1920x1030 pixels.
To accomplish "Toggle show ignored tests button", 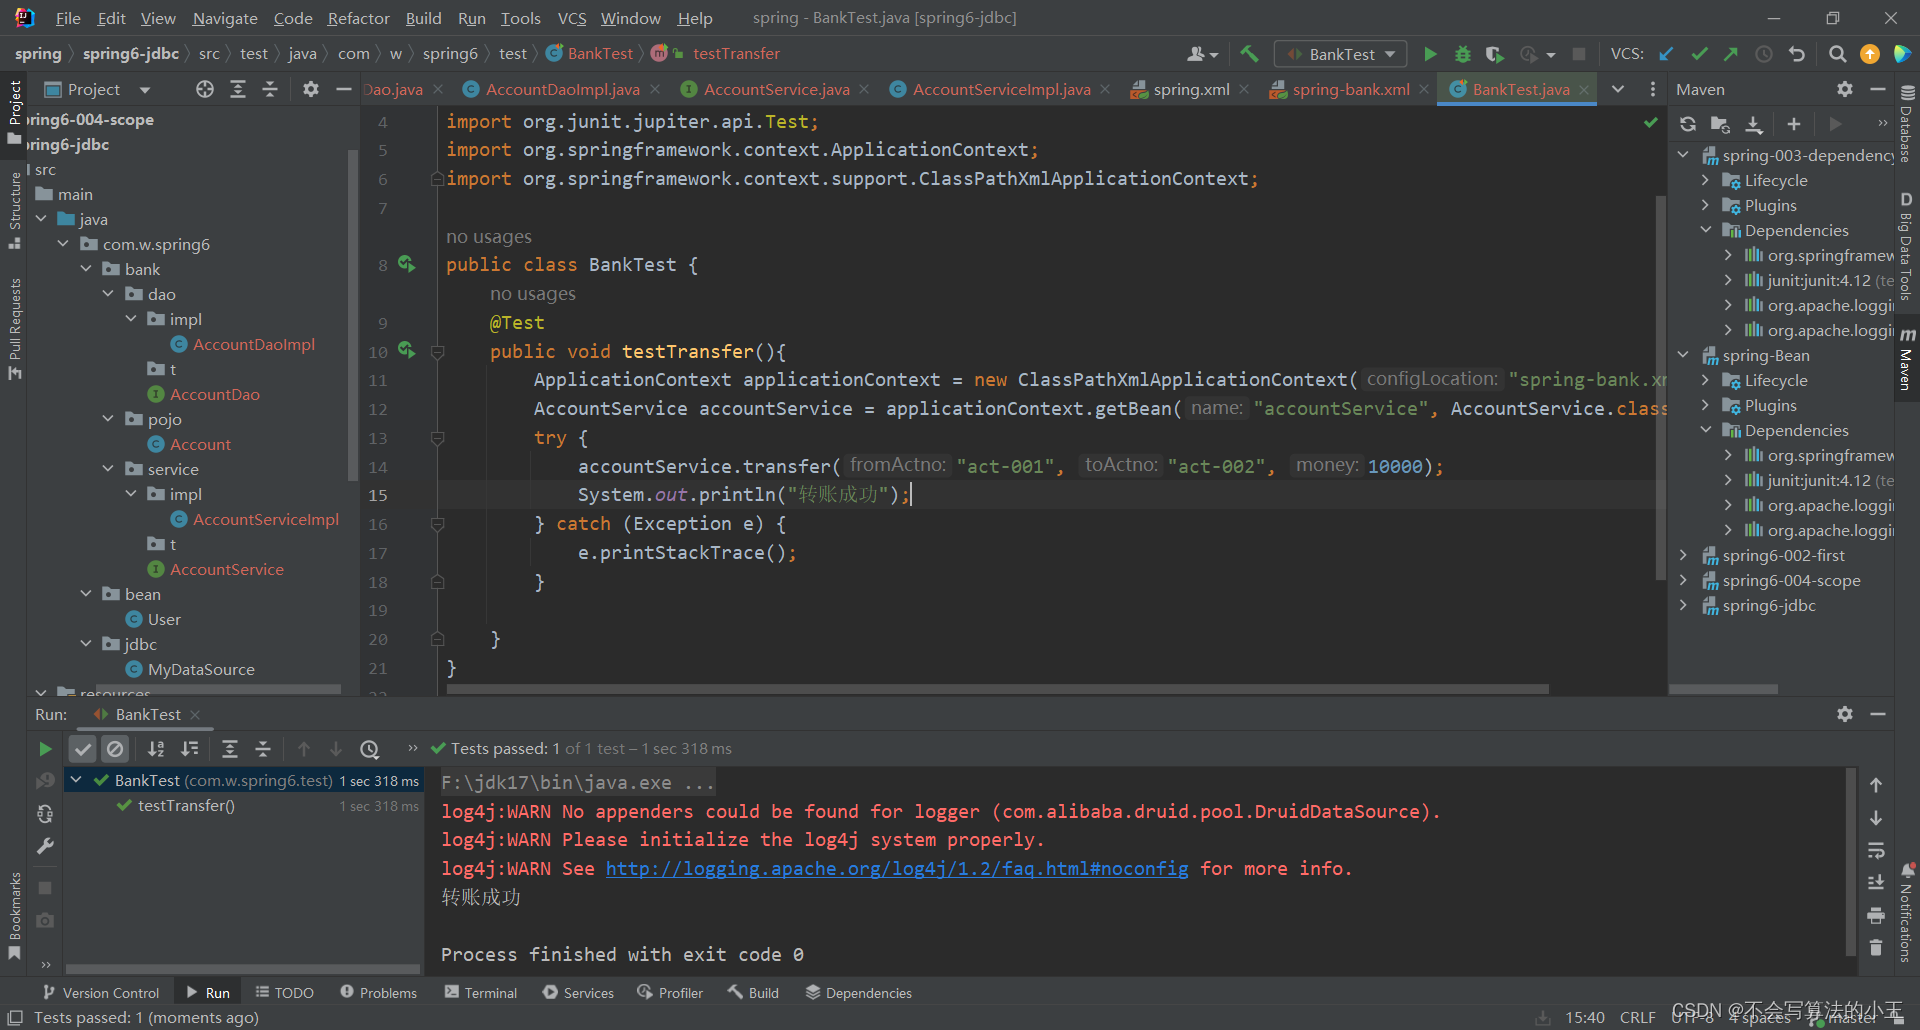I will pos(116,749).
